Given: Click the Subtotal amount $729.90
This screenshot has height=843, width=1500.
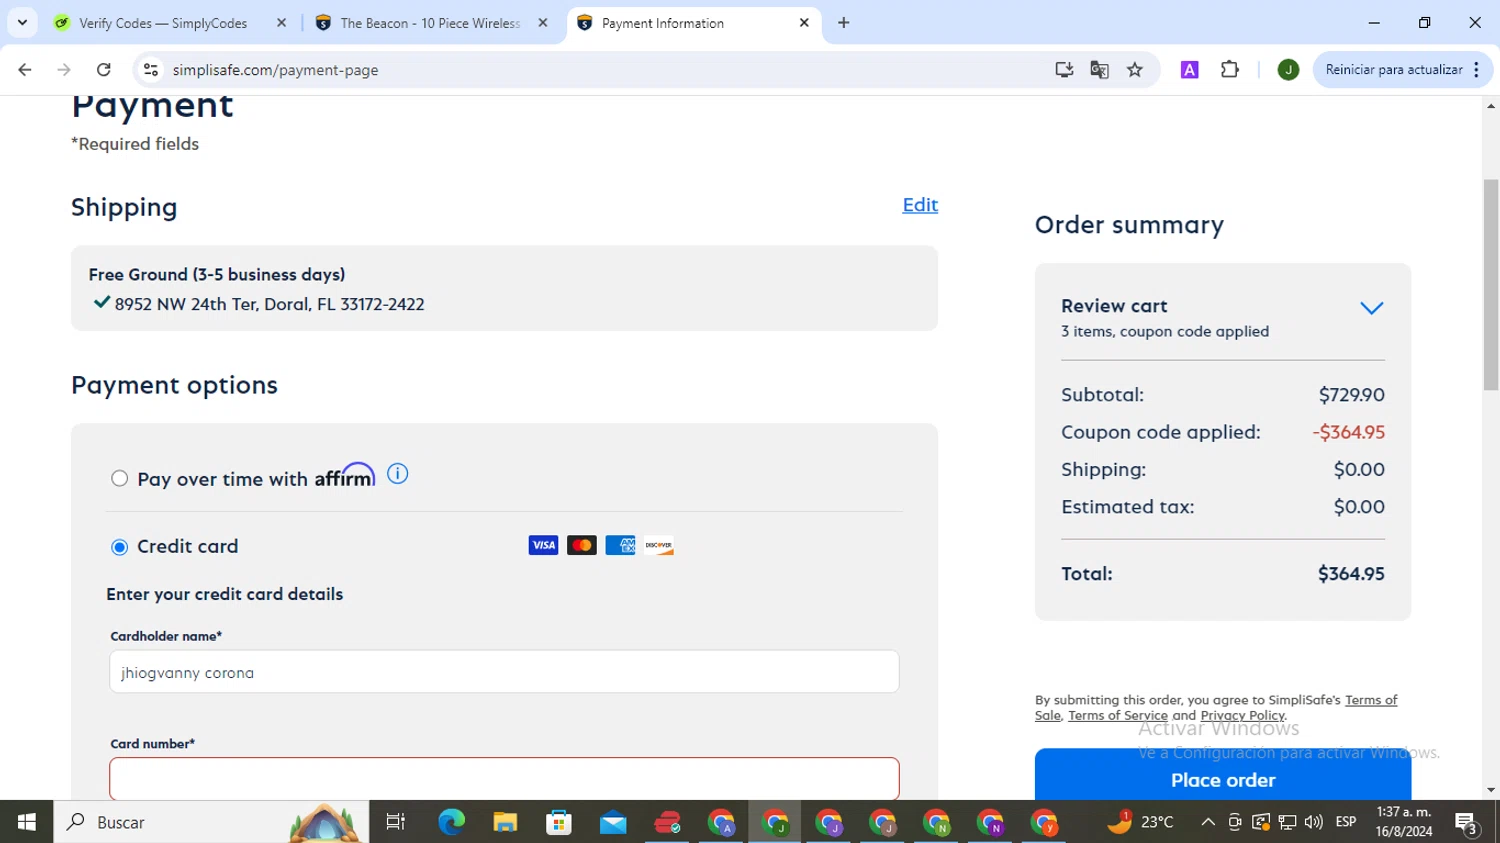Looking at the screenshot, I should 1351,395.
